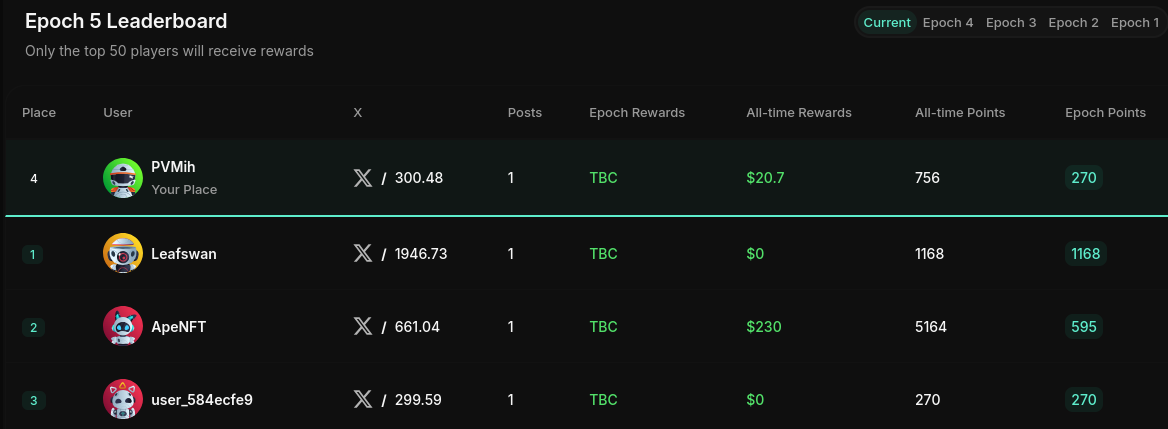Click Leafswan's yellow robot avatar

123,254
